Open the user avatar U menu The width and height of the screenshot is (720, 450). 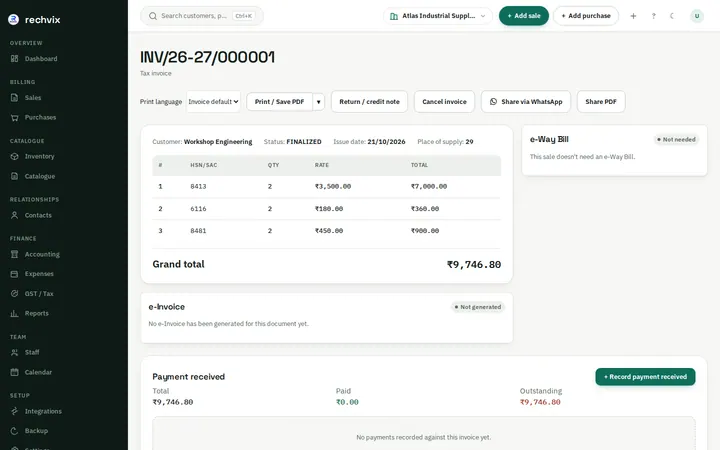pyautogui.click(x=697, y=16)
